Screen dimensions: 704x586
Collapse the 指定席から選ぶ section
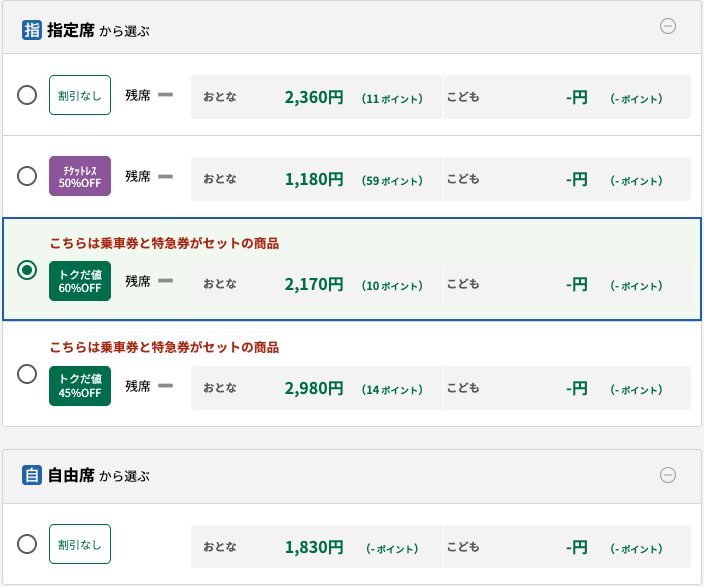(668, 27)
